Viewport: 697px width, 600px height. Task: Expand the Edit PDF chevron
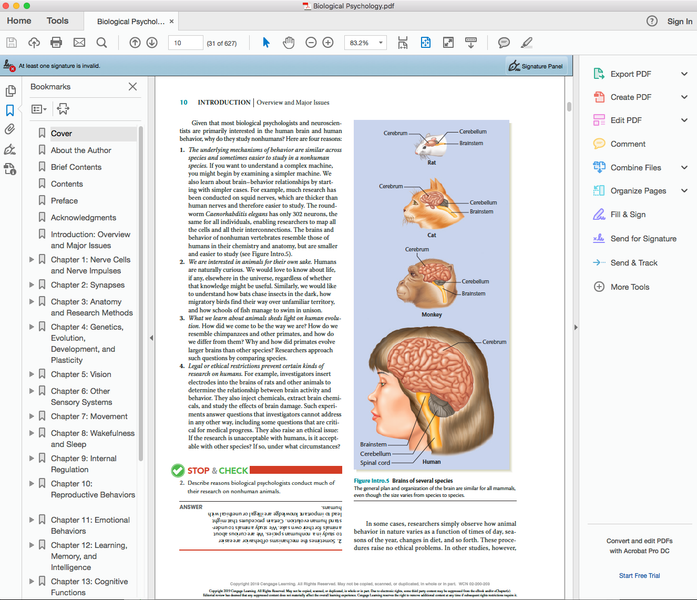tap(684, 120)
